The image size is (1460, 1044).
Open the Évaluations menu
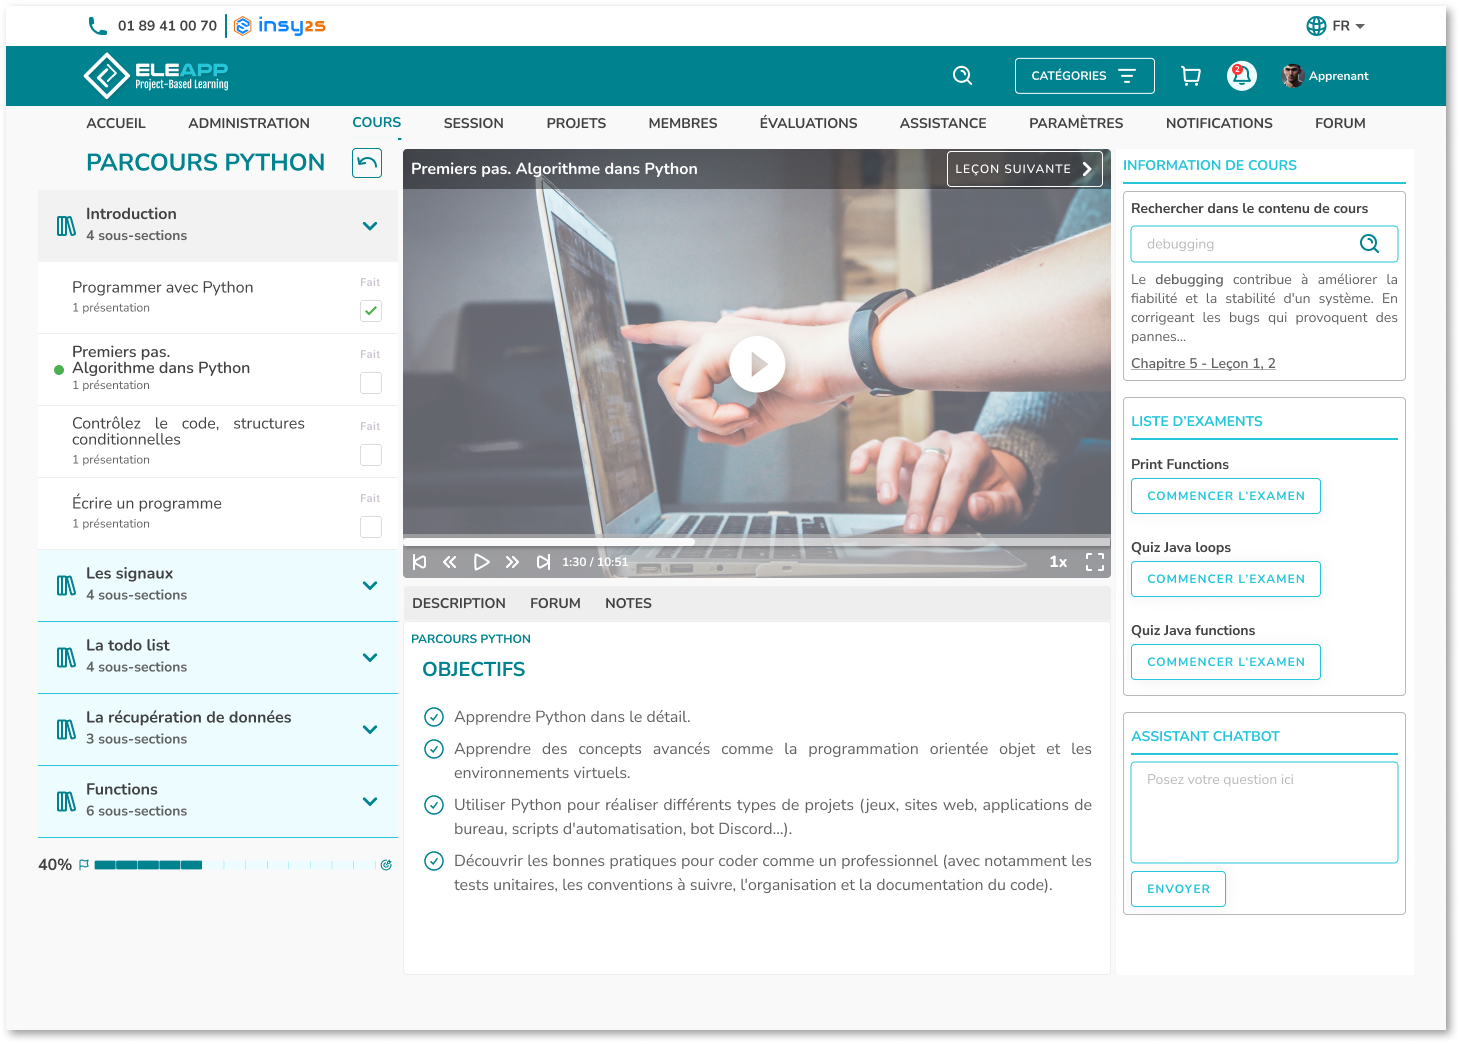coord(808,123)
